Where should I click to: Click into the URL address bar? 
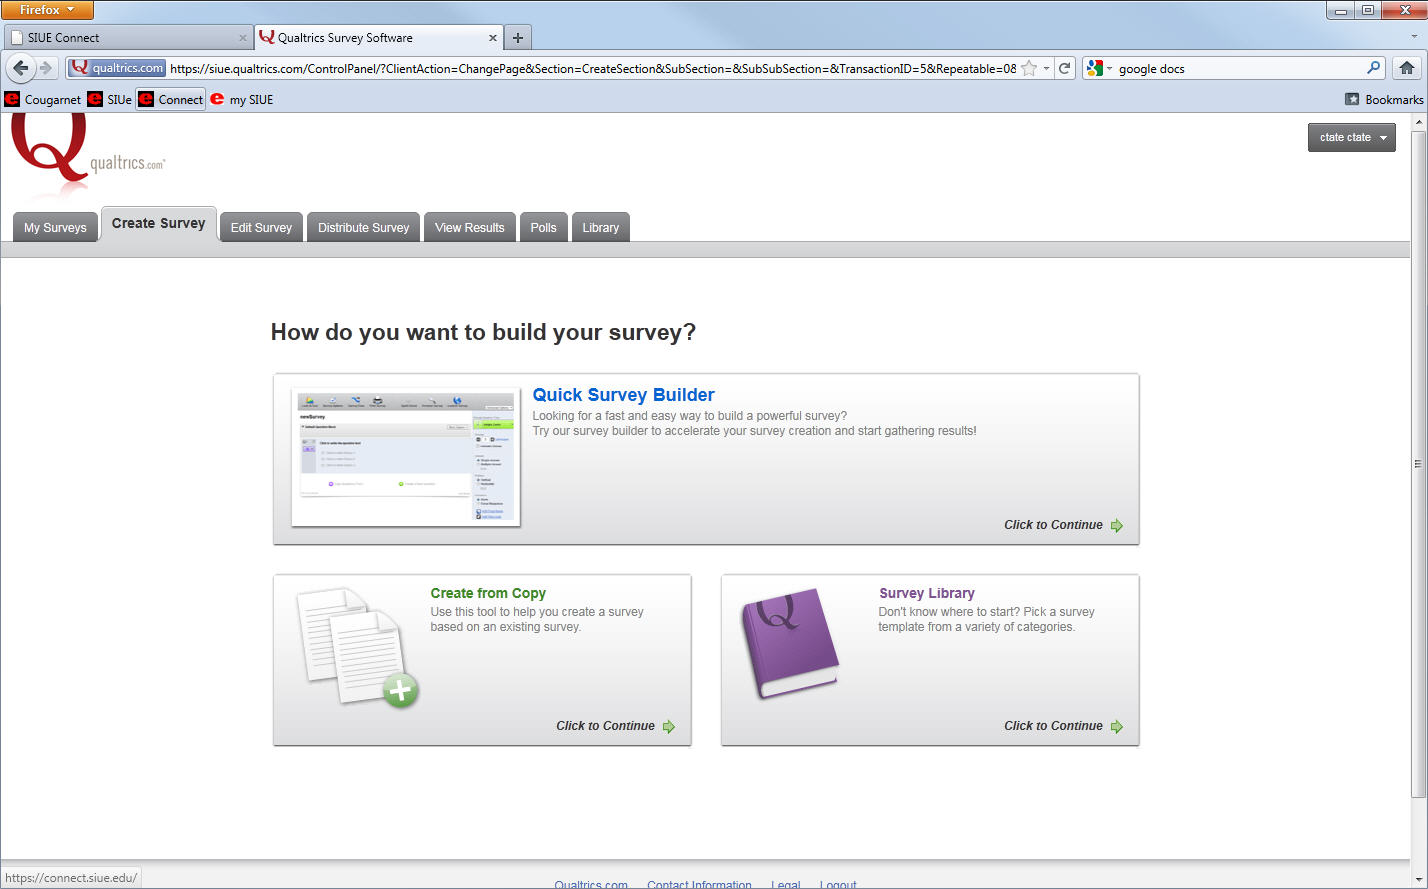tap(590, 69)
